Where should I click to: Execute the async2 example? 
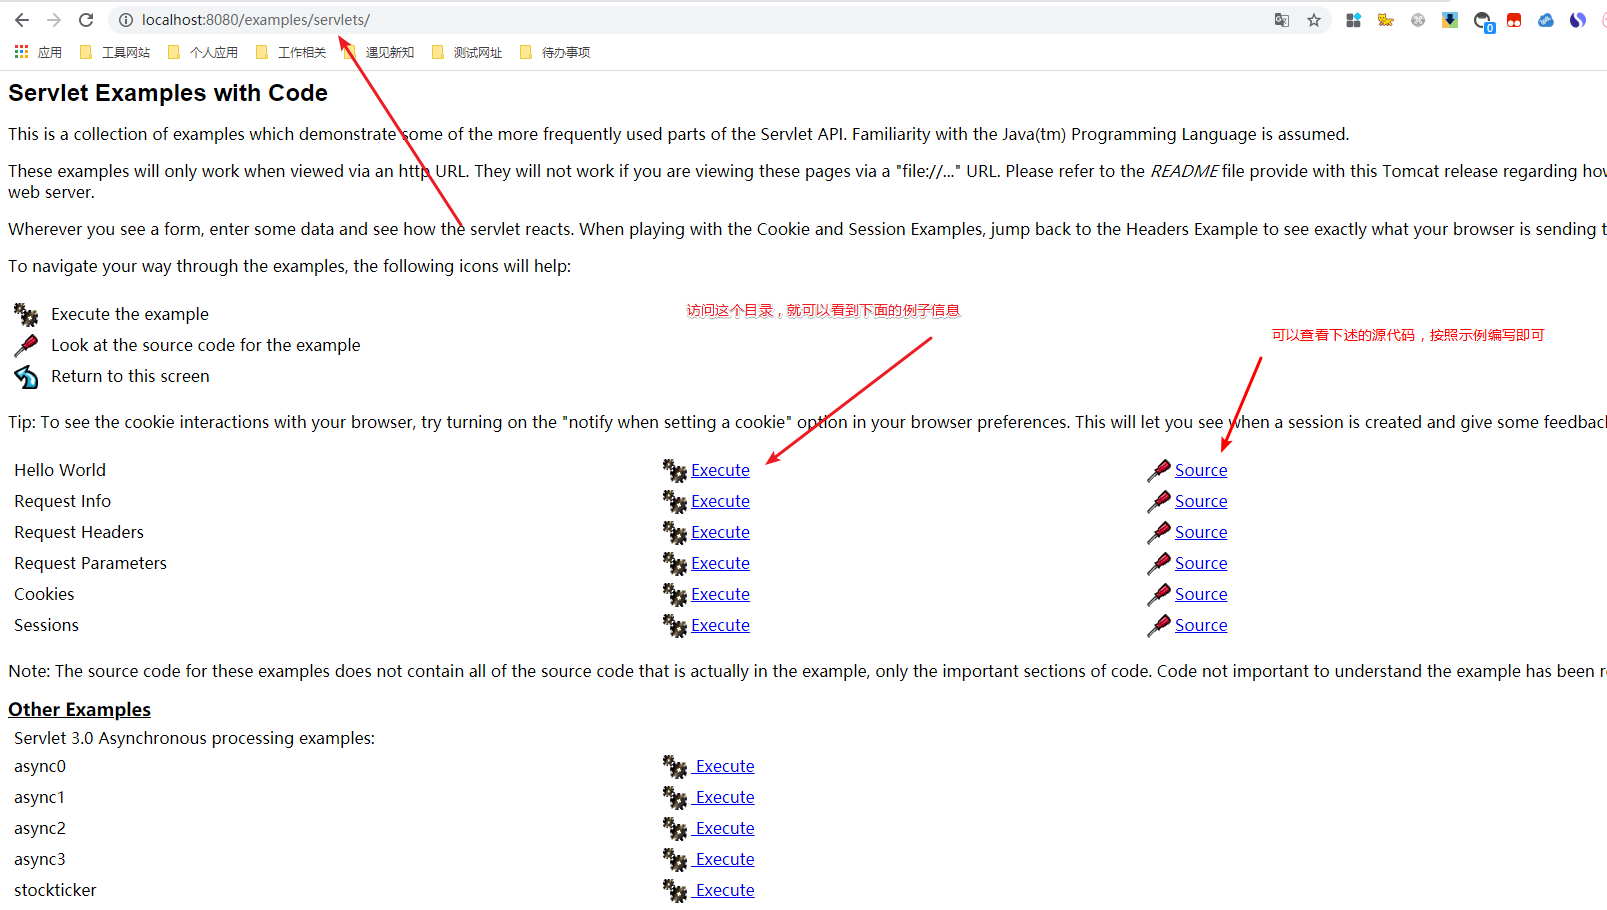(x=725, y=828)
